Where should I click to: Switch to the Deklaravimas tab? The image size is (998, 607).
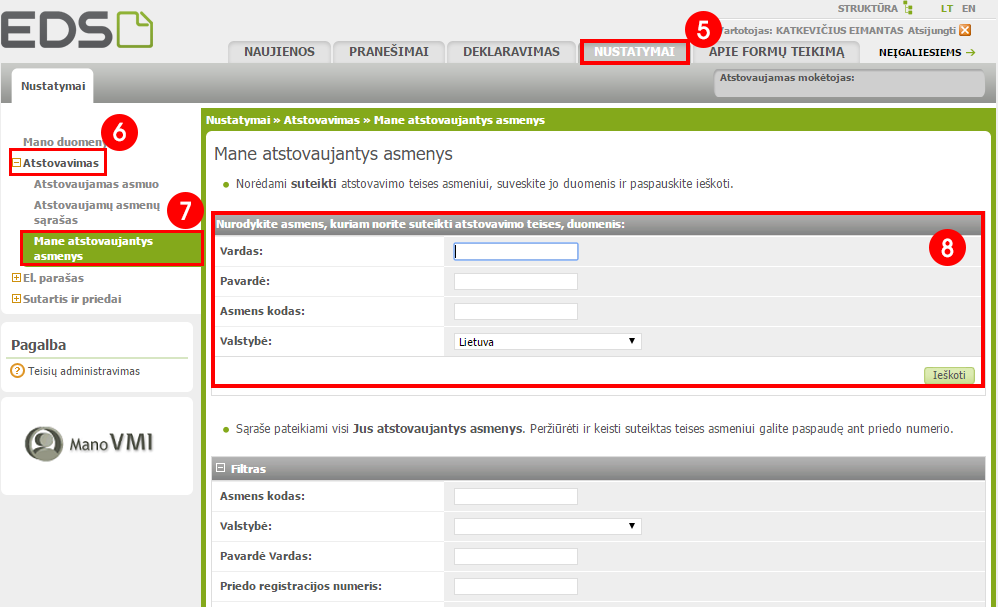tap(511, 52)
